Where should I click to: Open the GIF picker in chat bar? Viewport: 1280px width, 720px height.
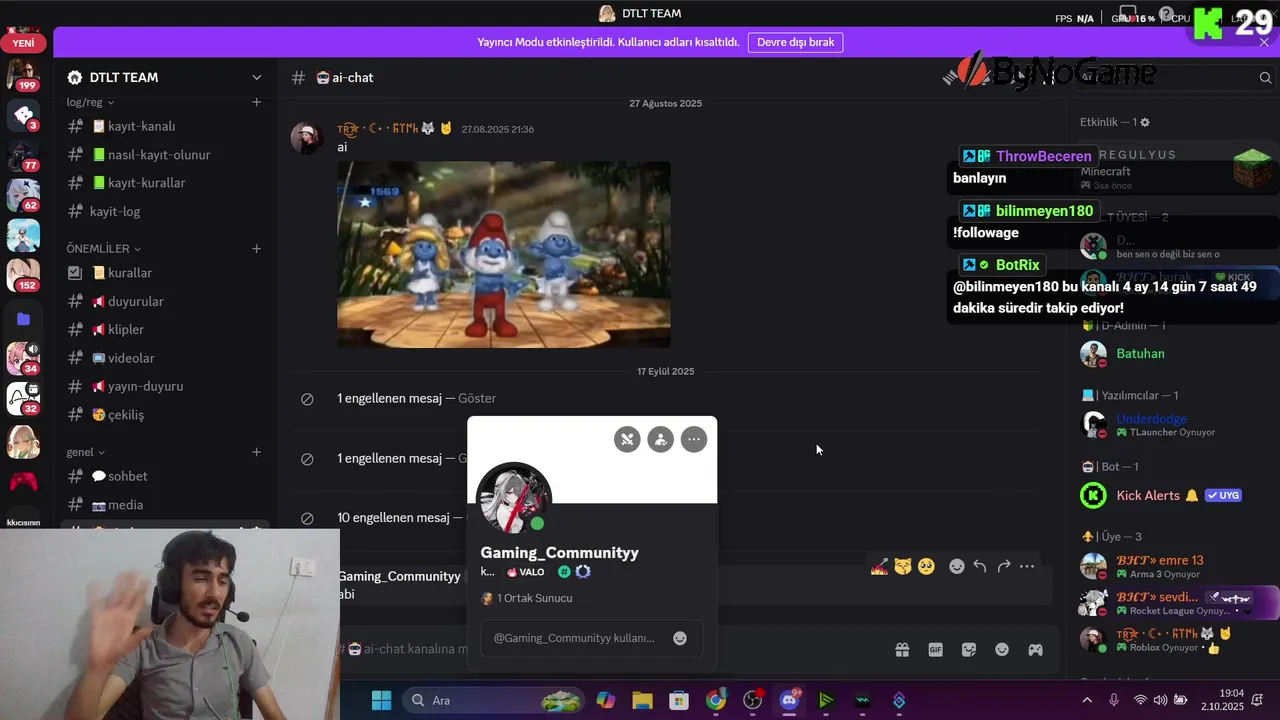pyautogui.click(x=936, y=650)
